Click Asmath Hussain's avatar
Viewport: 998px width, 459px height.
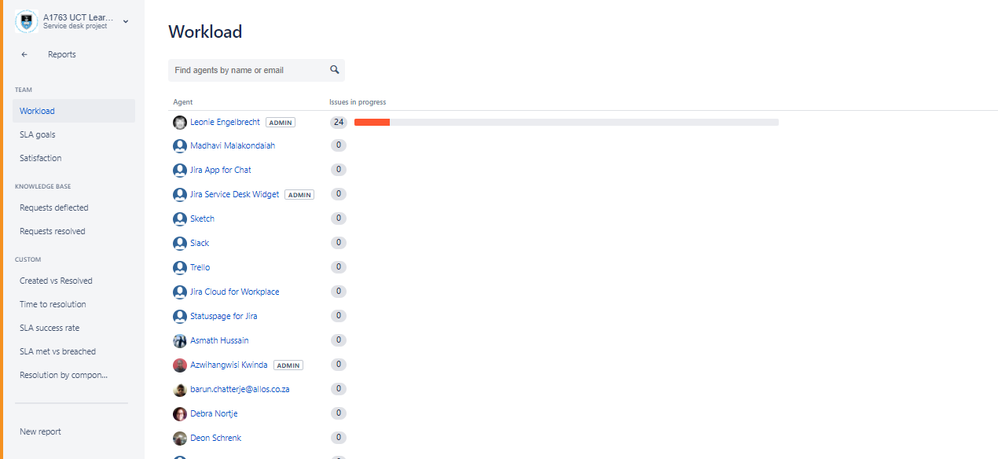click(179, 341)
